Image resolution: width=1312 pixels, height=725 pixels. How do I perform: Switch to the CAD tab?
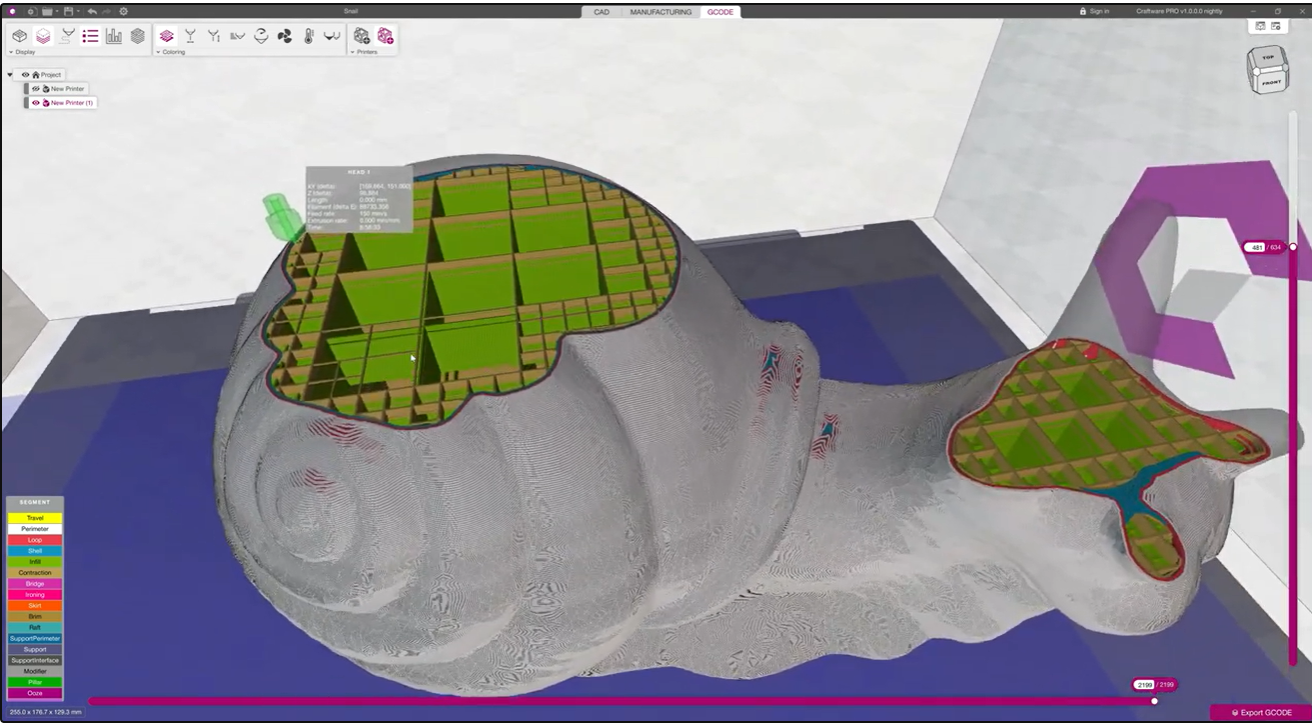[601, 12]
